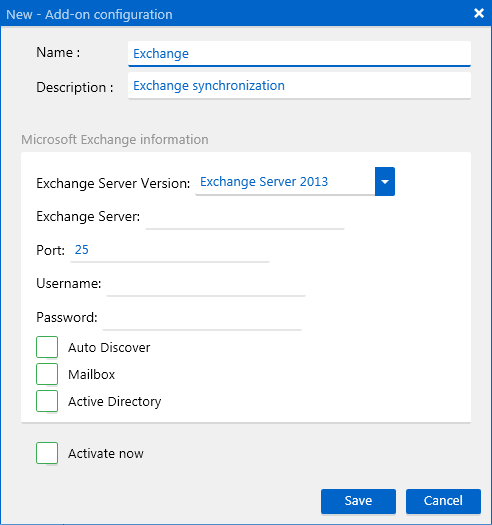Open the Exchange Server Version dropdown arrow

(x=385, y=181)
